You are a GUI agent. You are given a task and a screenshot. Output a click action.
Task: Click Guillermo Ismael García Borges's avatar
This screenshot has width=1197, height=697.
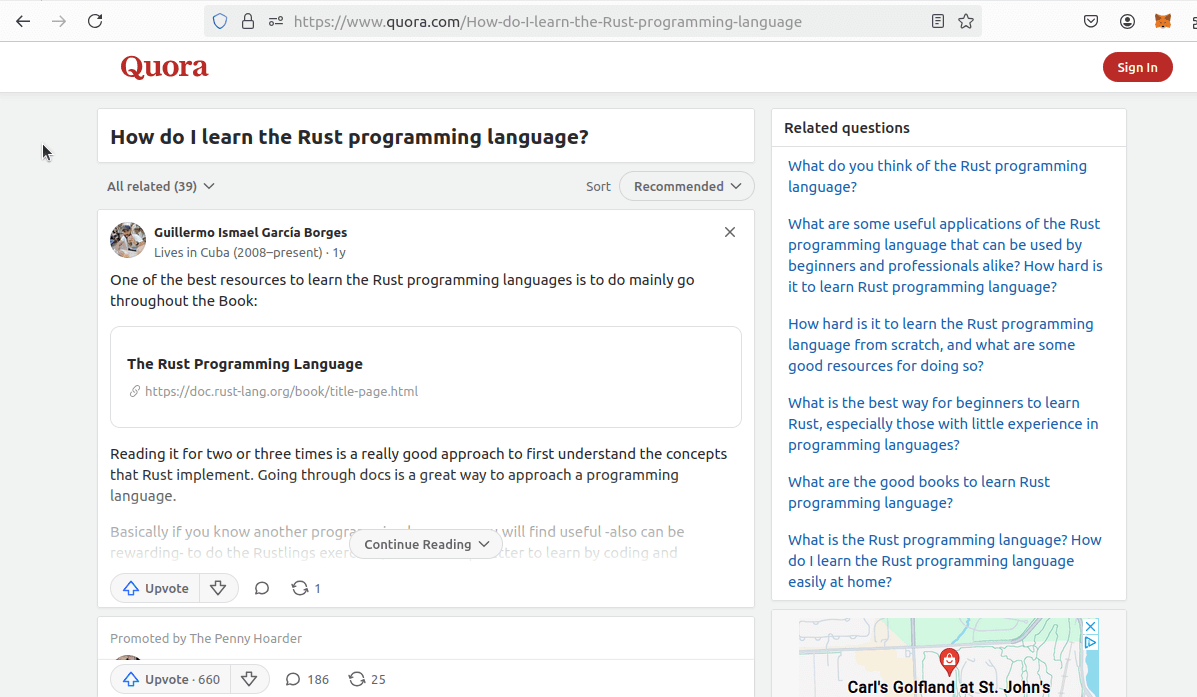coord(128,240)
